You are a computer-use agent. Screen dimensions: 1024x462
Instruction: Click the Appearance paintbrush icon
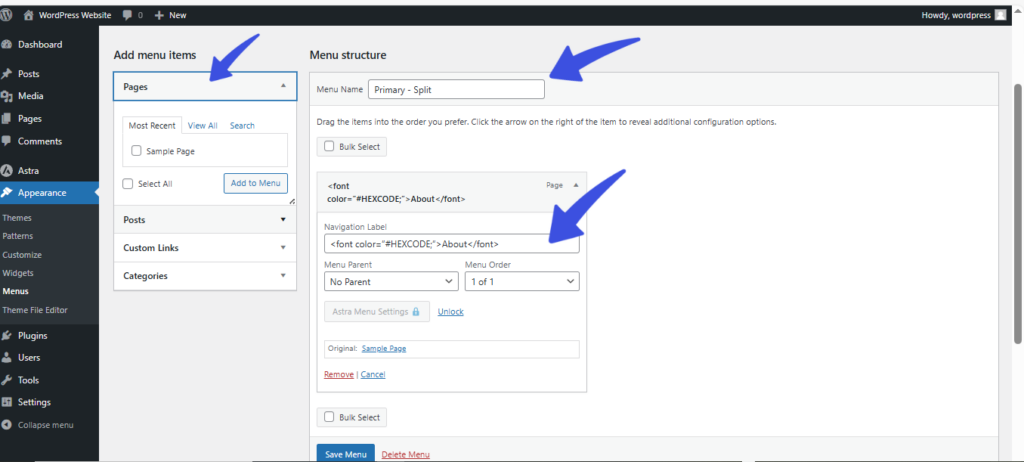click(7, 193)
